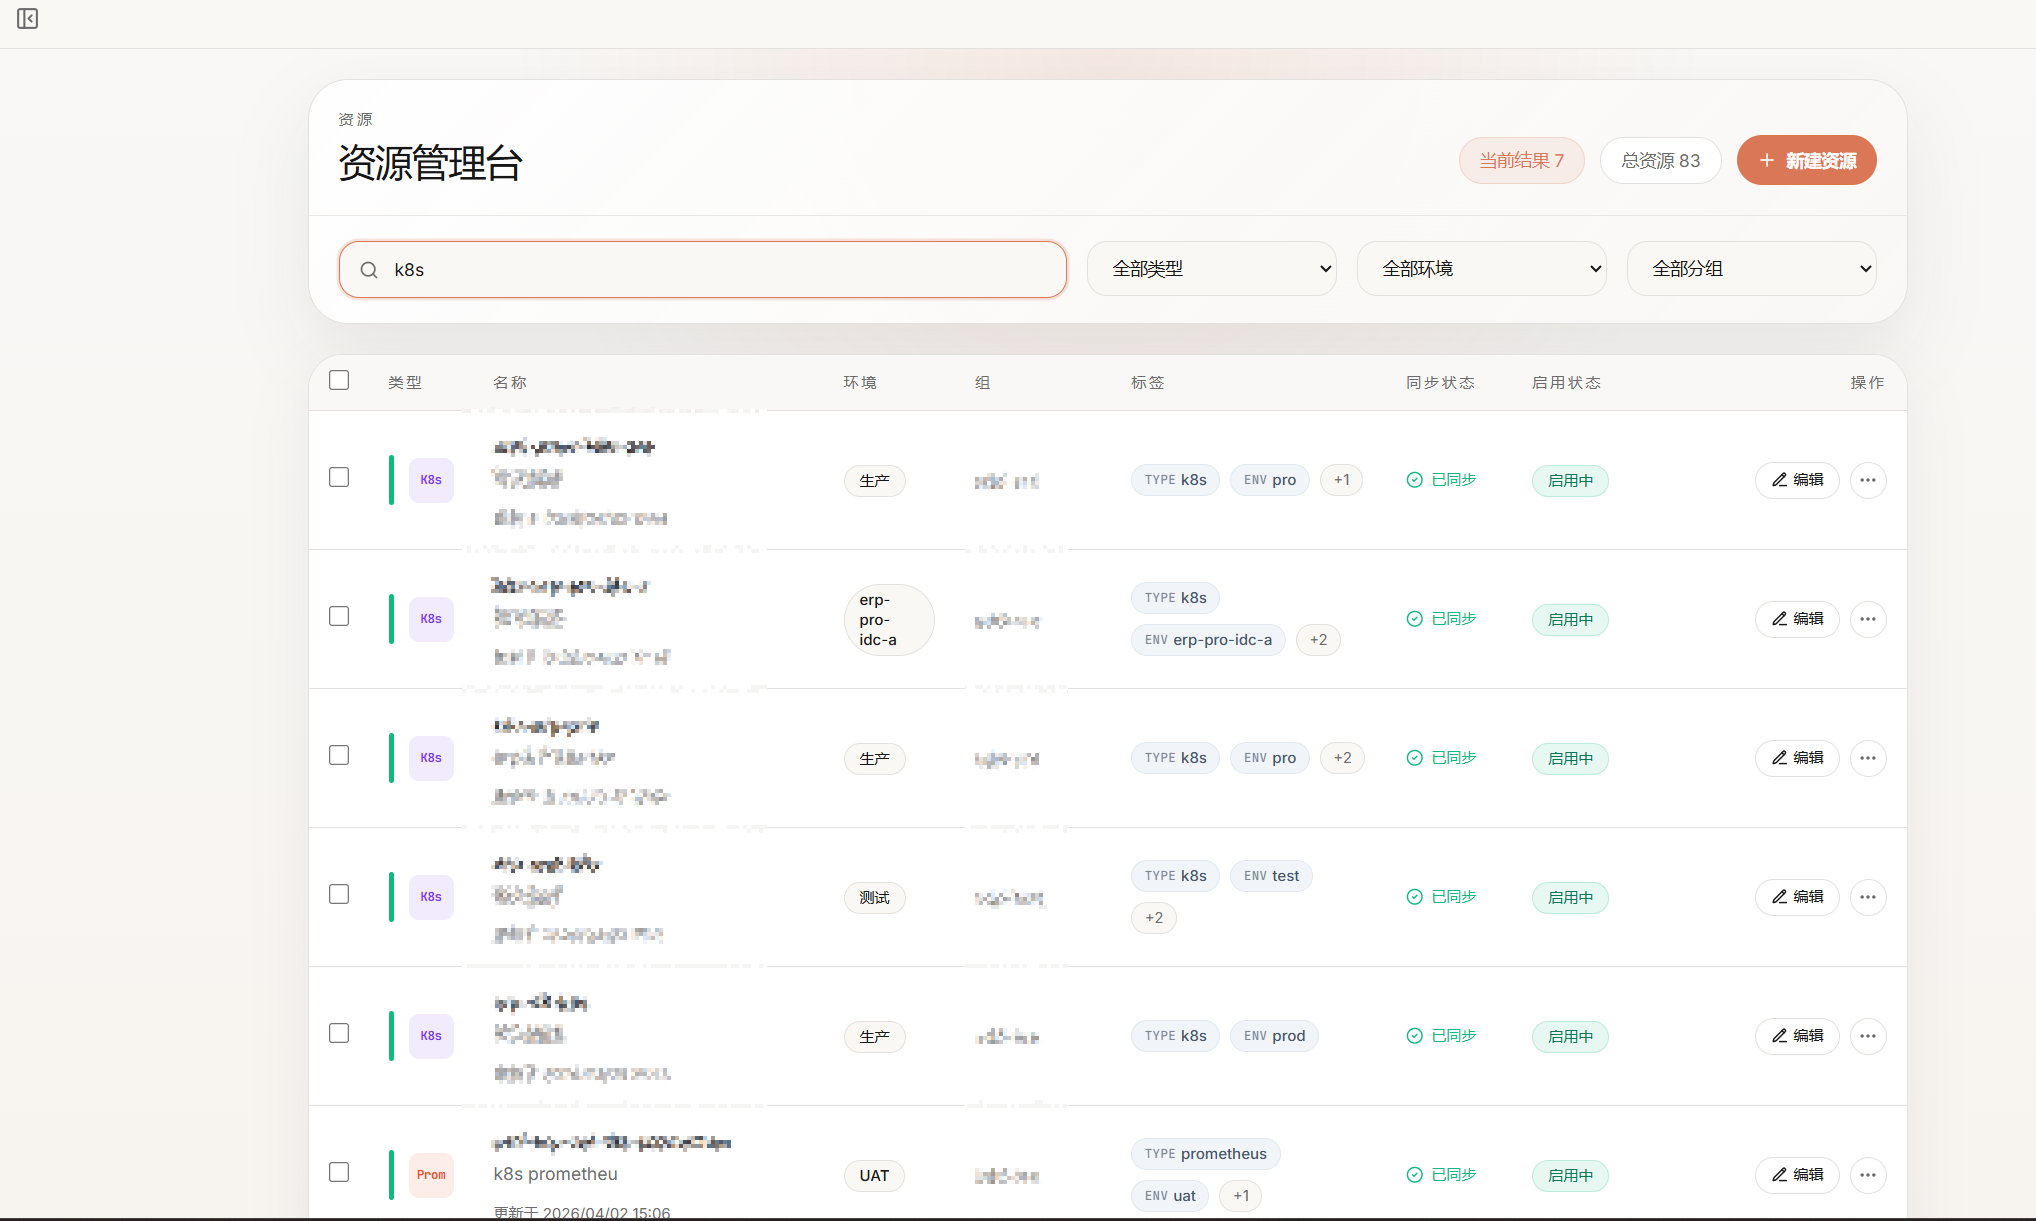The height and width of the screenshot is (1221, 2036).
Task: Click 编辑 on the erp-pro-idc-a row
Action: 1797,619
